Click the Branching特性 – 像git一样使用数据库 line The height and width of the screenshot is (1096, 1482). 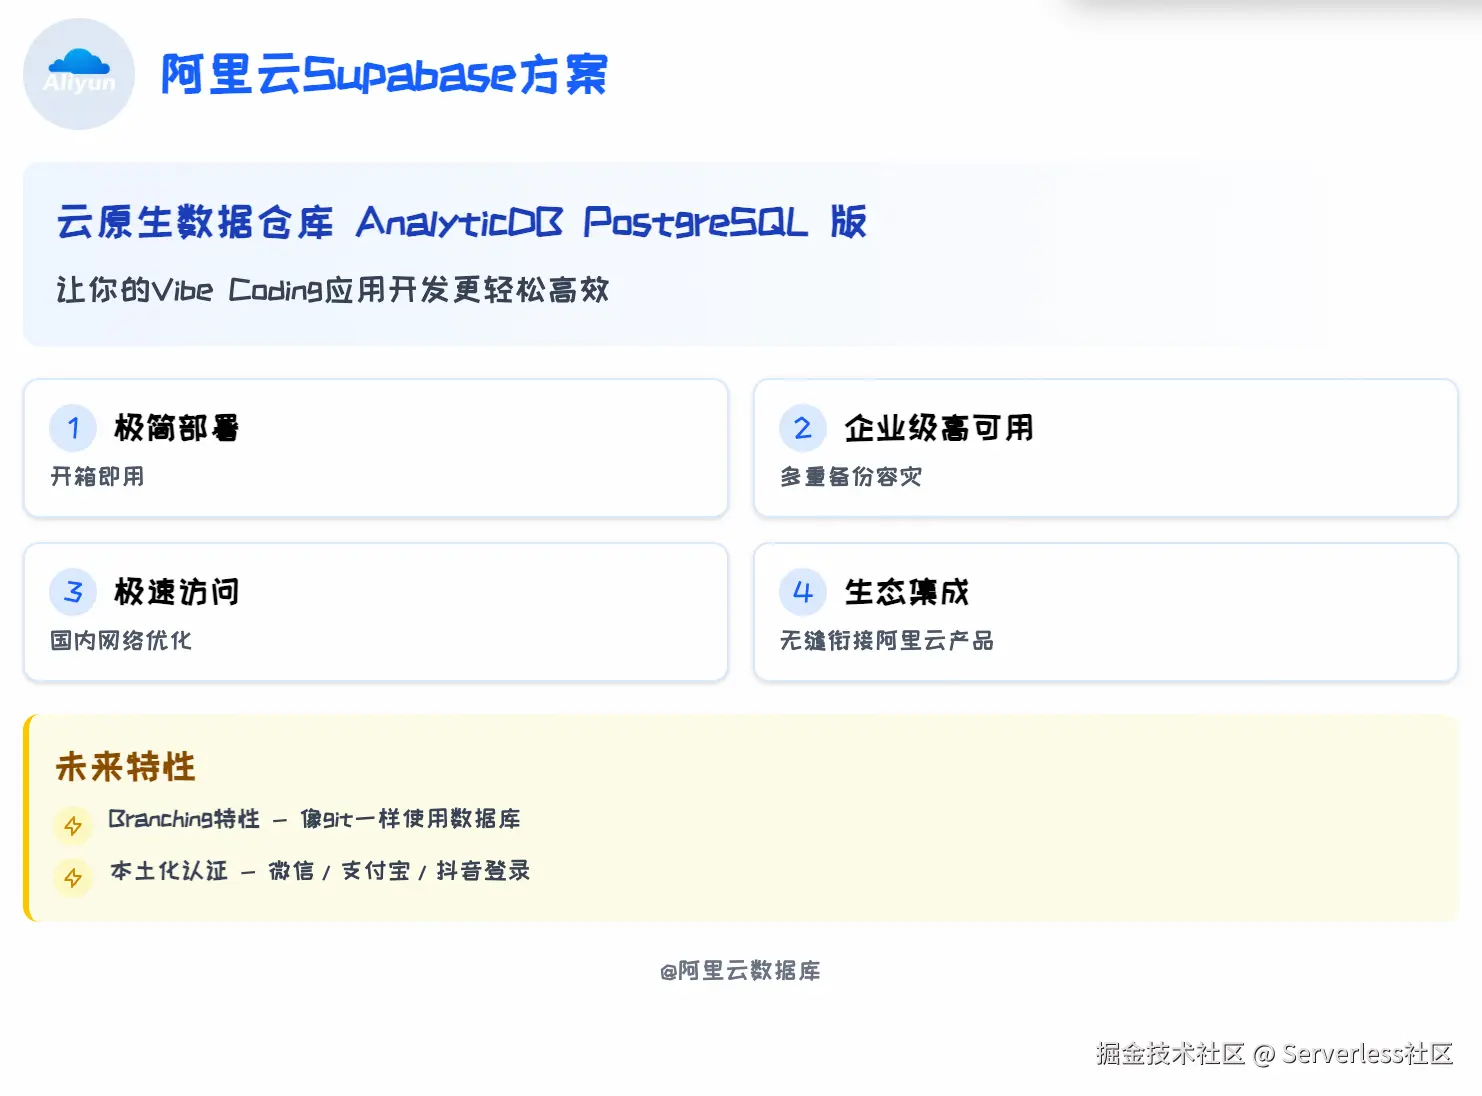point(314,819)
